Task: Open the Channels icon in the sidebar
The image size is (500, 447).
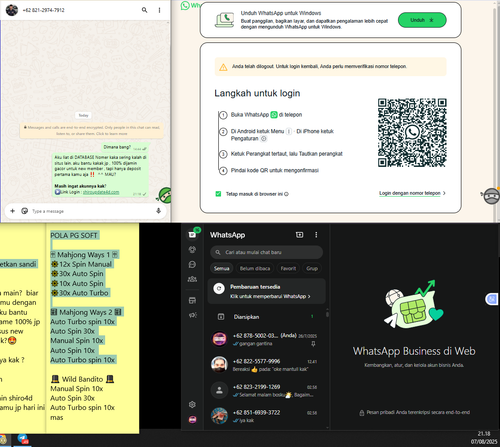Action: 192,264
